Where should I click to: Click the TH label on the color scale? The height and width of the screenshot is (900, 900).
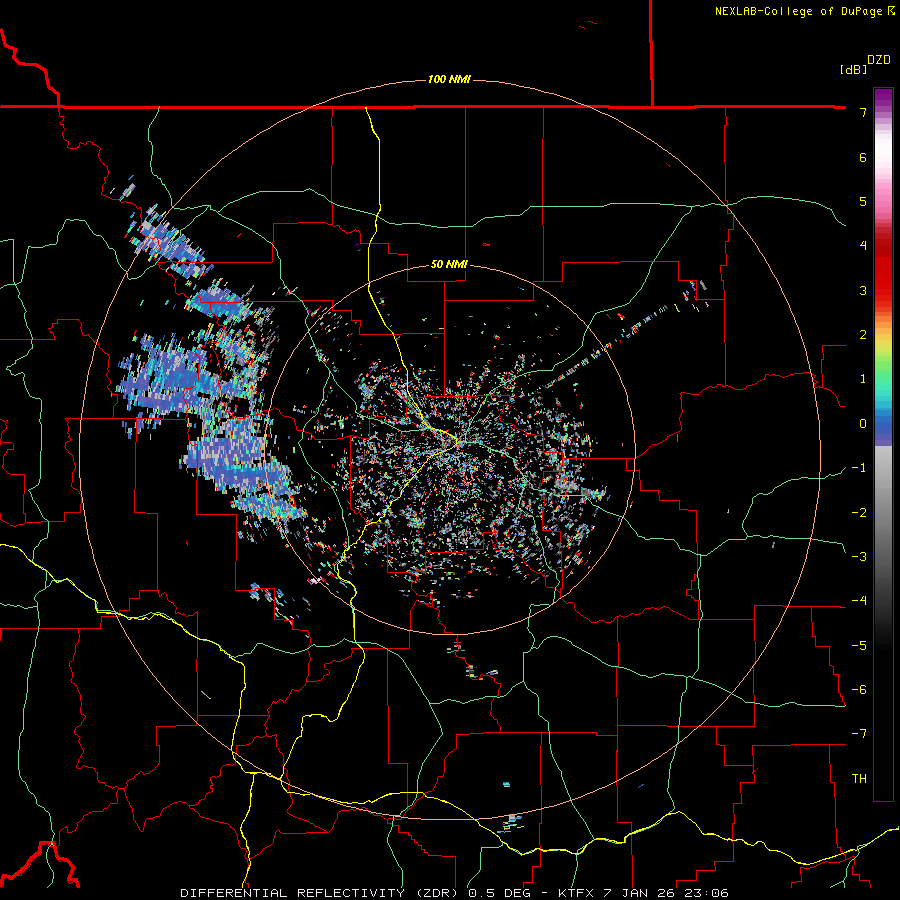coord(859,779)
